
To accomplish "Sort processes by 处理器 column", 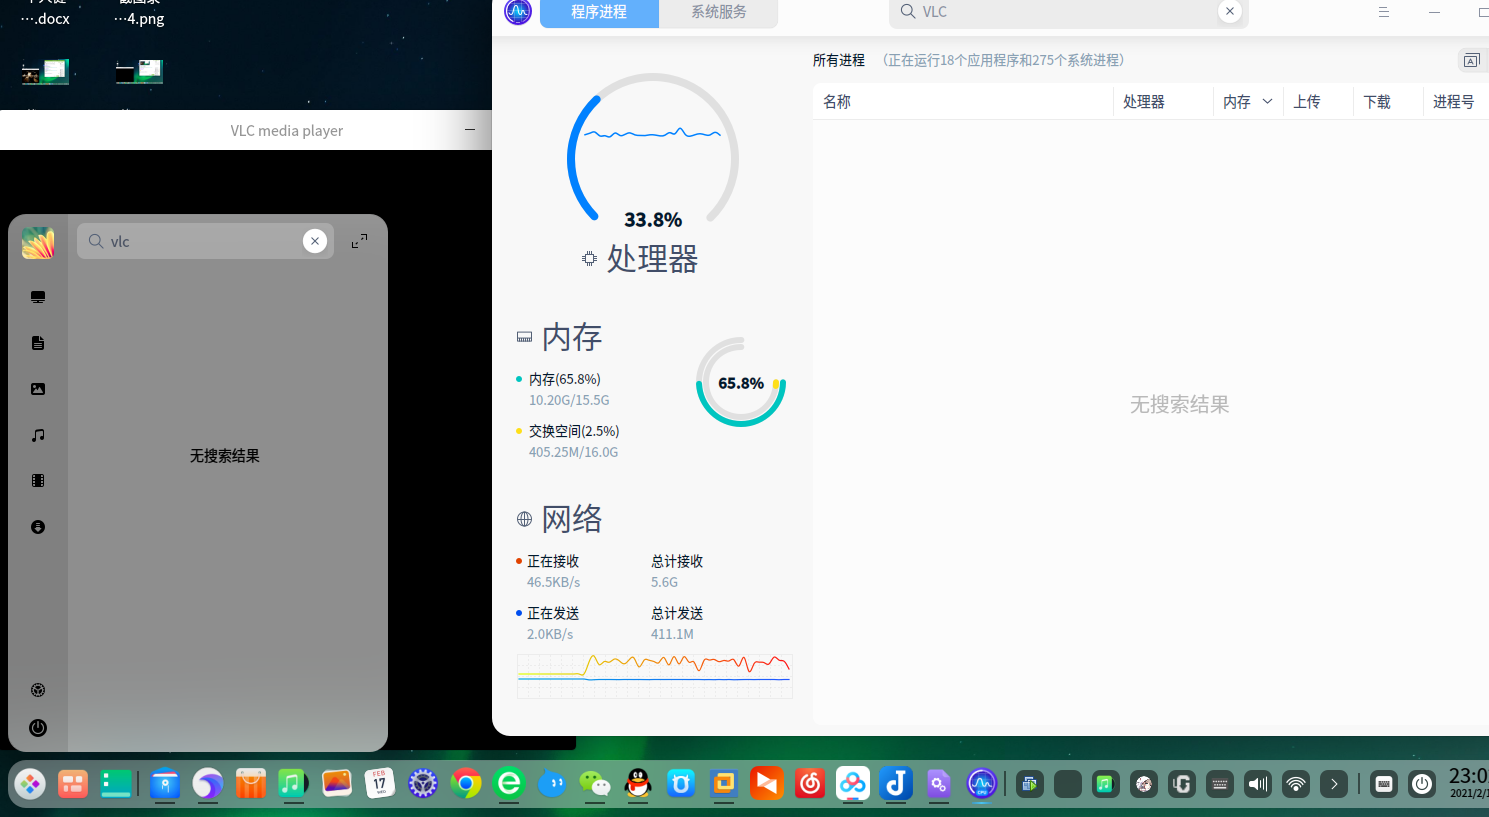I will tap(1163, 102).
